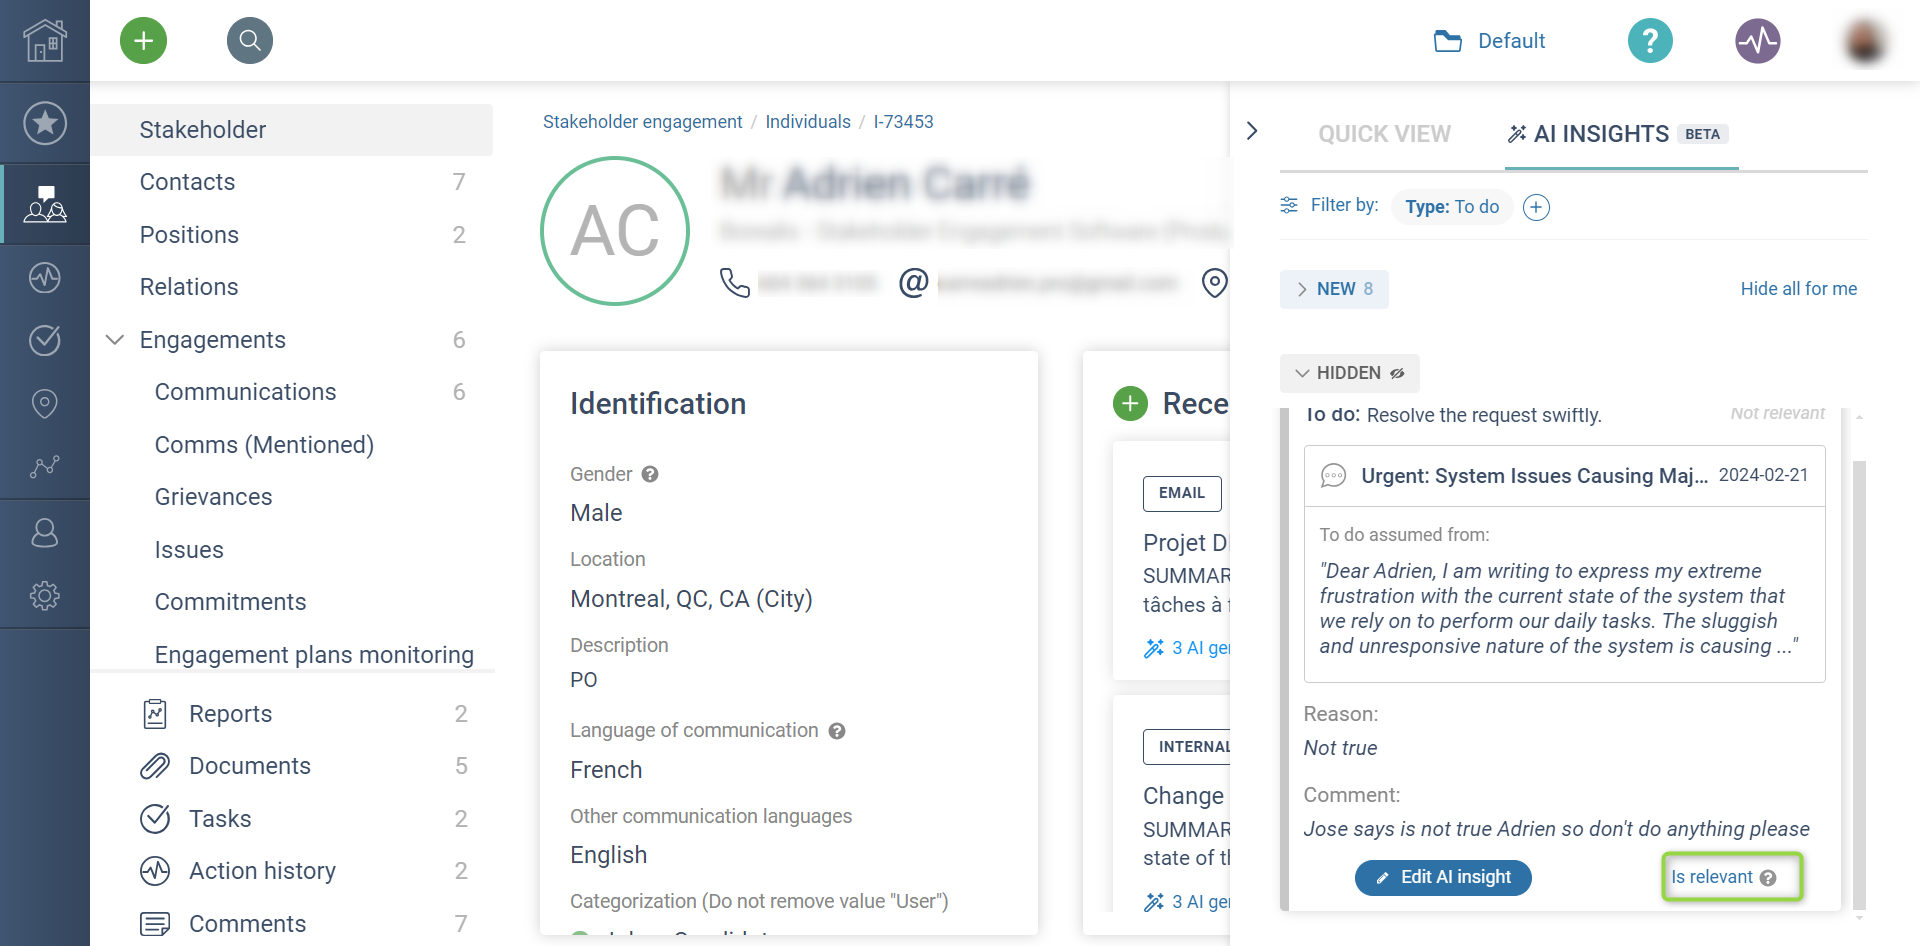This screenshot has height=946, width=1920.
Task: Open settings gear in left sidebar
Action: (45, 596)
